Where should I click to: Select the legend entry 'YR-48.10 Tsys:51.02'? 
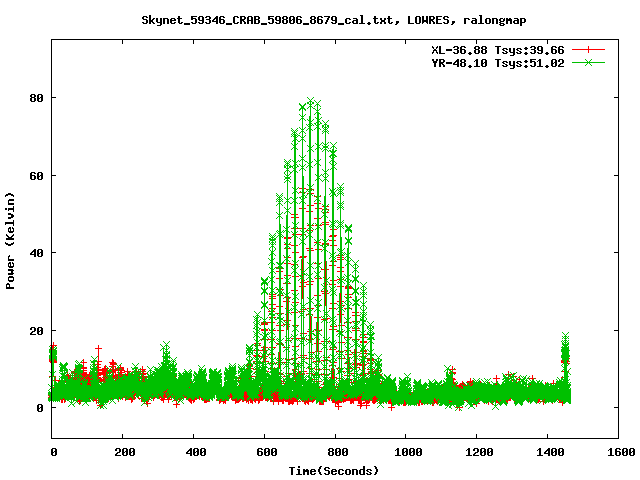tap(498, 63)
